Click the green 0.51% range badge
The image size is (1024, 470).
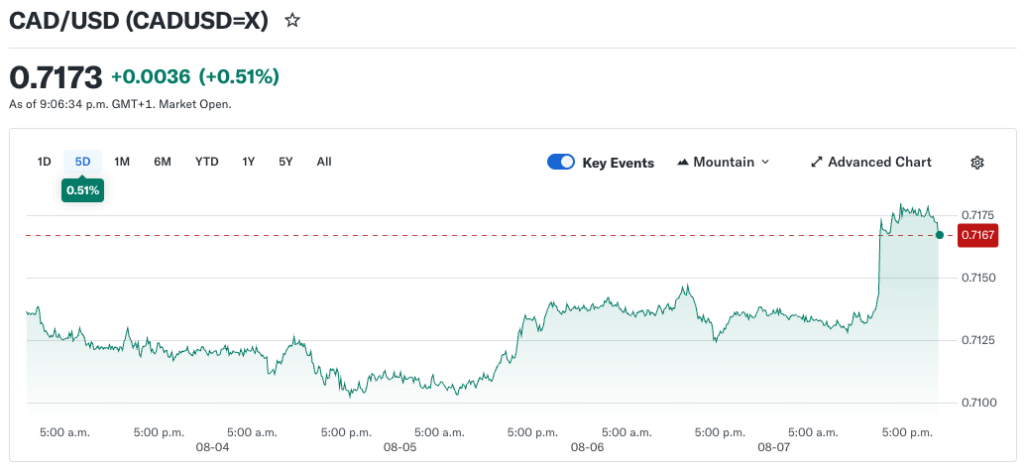point(82,191)
